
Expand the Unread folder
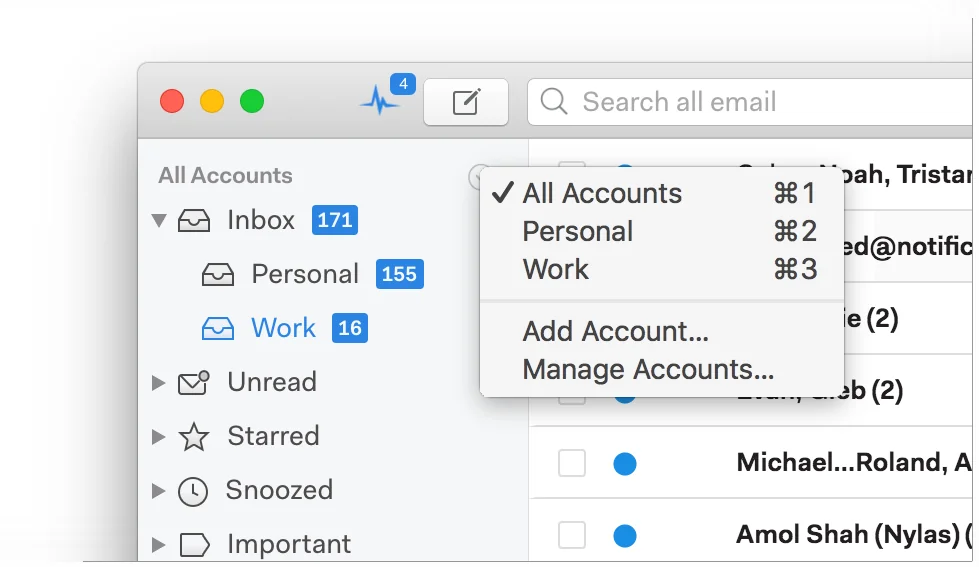tap(159, 383)
